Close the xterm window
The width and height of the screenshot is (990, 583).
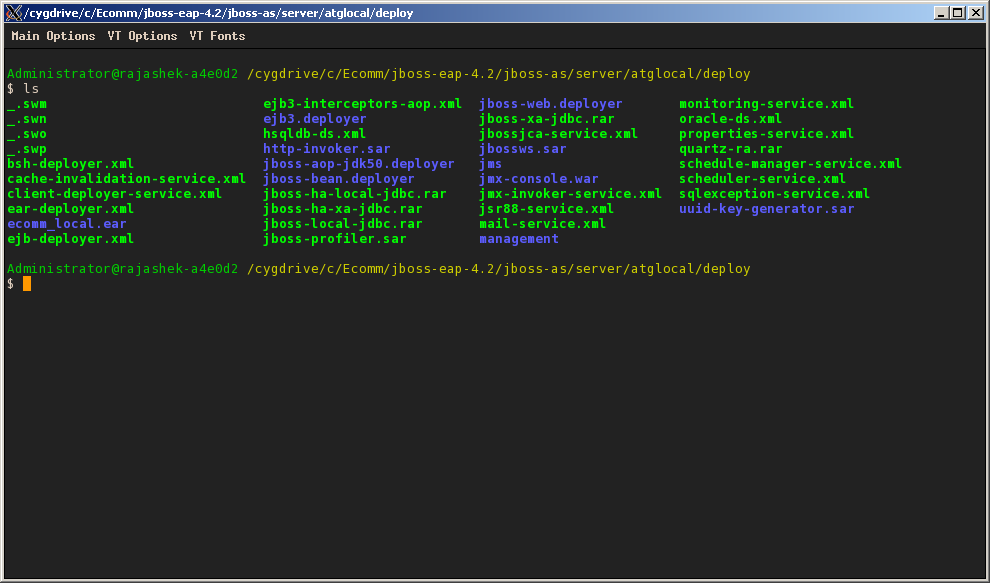click(x=976, y=13)
